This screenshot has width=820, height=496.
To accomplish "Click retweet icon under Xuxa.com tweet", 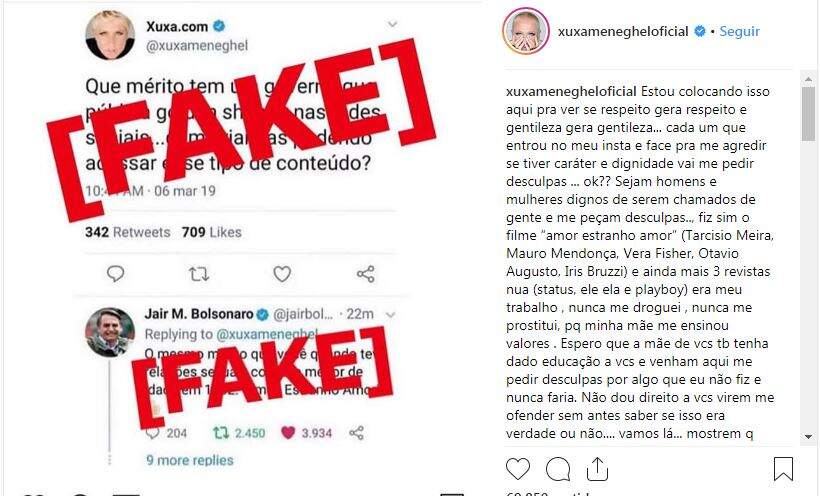I will tap(199, 274).
